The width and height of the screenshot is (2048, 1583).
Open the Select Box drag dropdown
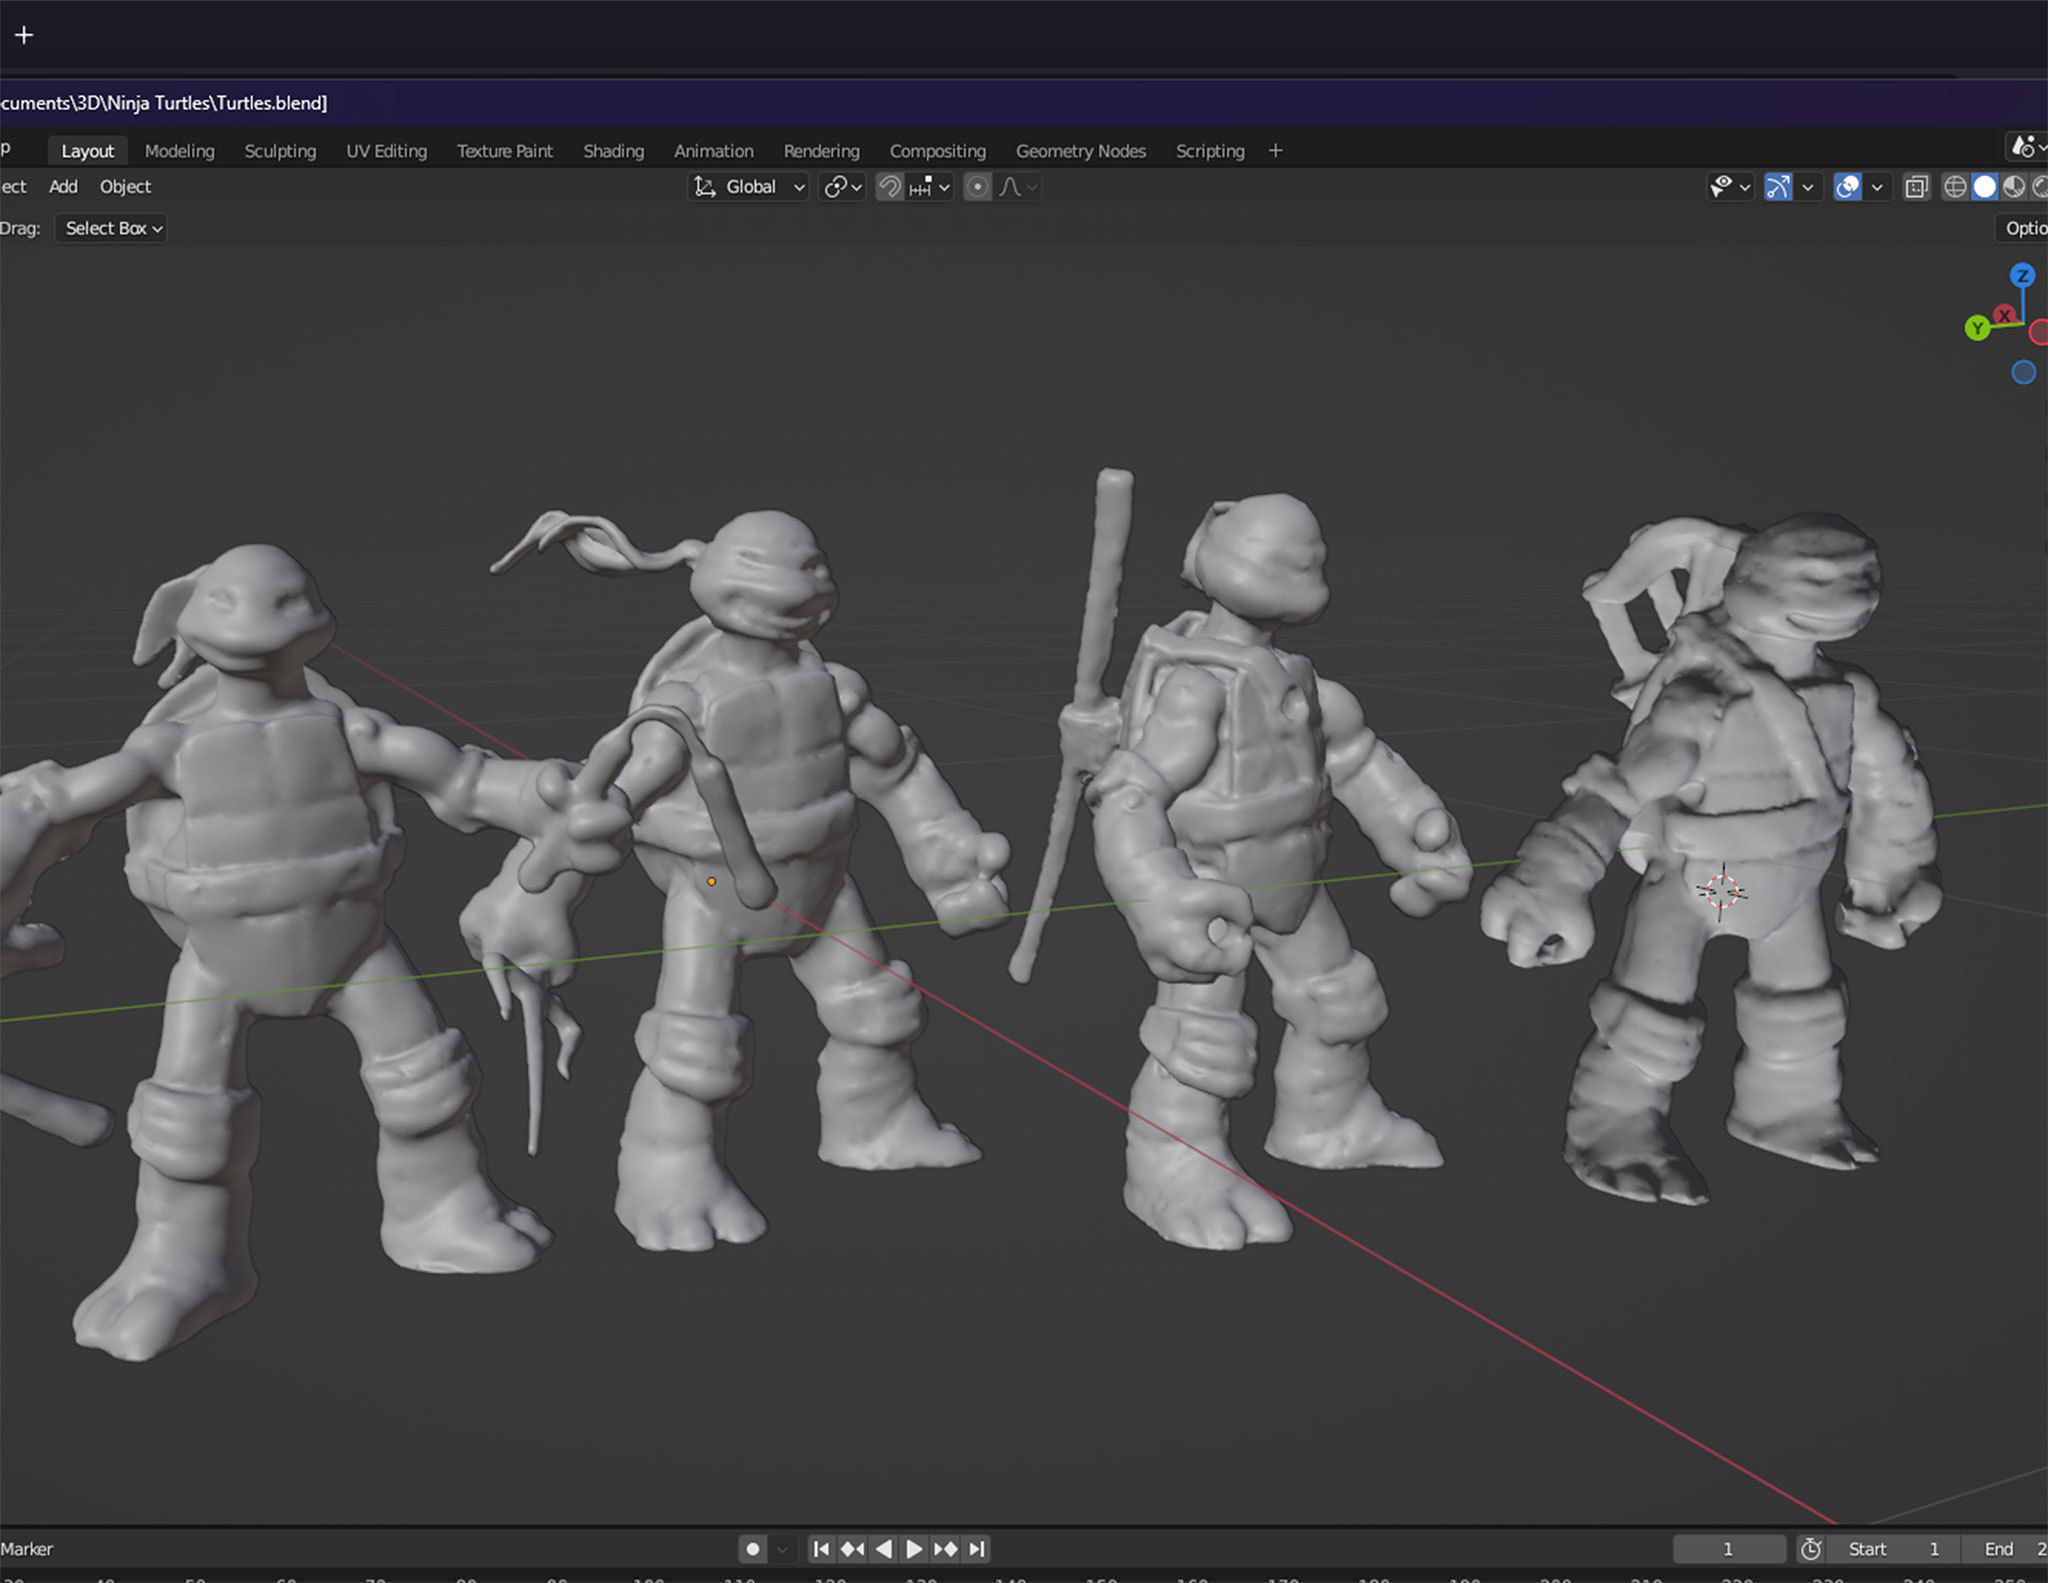(109, 228)
